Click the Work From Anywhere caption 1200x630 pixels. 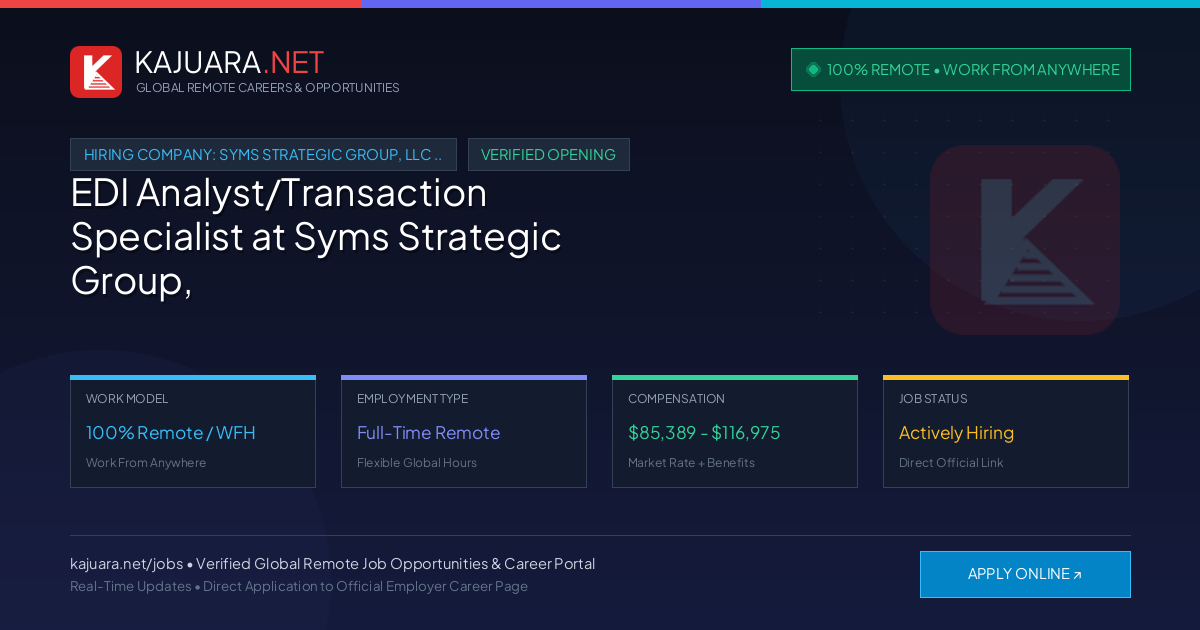[x=146, y=463]
